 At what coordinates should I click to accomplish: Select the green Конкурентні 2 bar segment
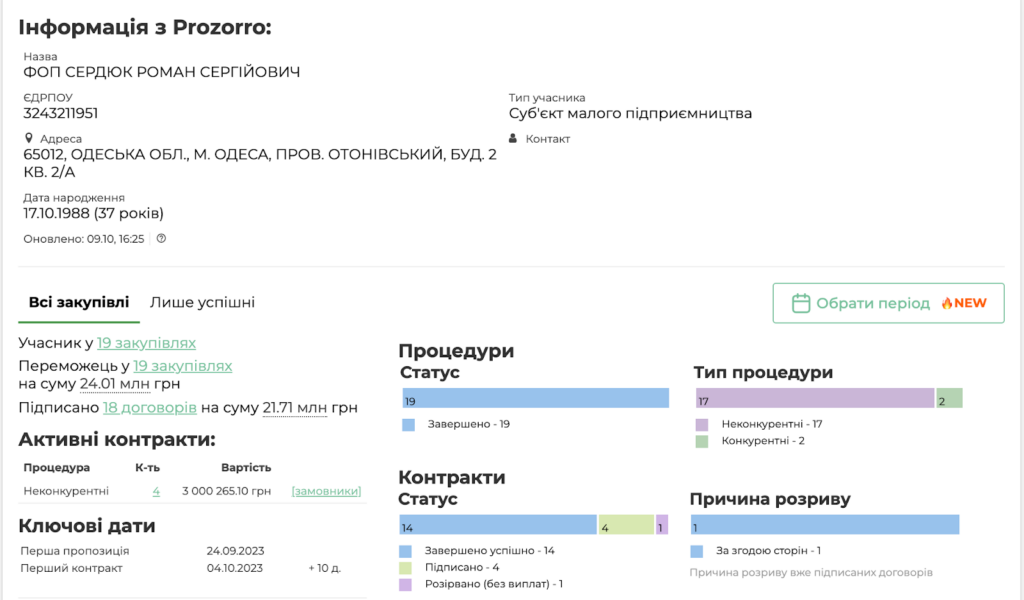pyautogui.click(x=949, y=398)
